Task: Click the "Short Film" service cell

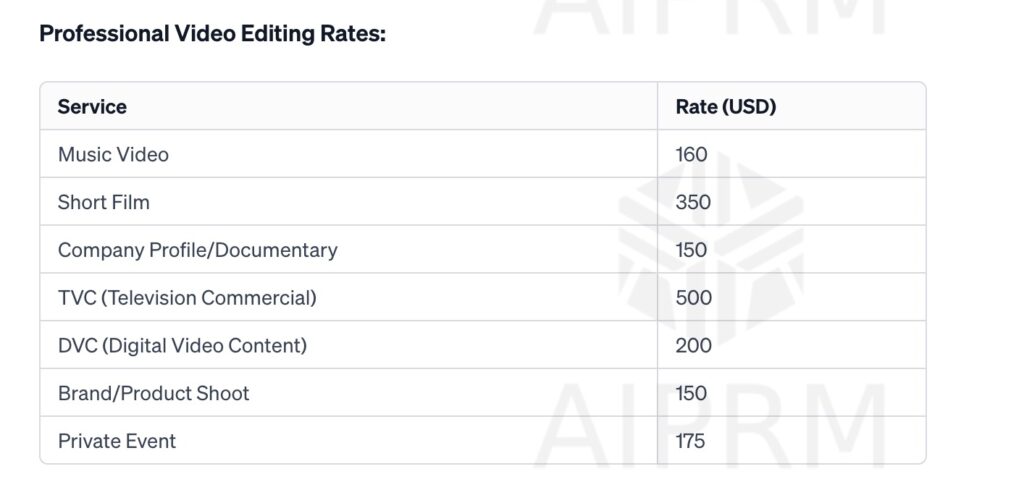Action: tap(104, 202)
